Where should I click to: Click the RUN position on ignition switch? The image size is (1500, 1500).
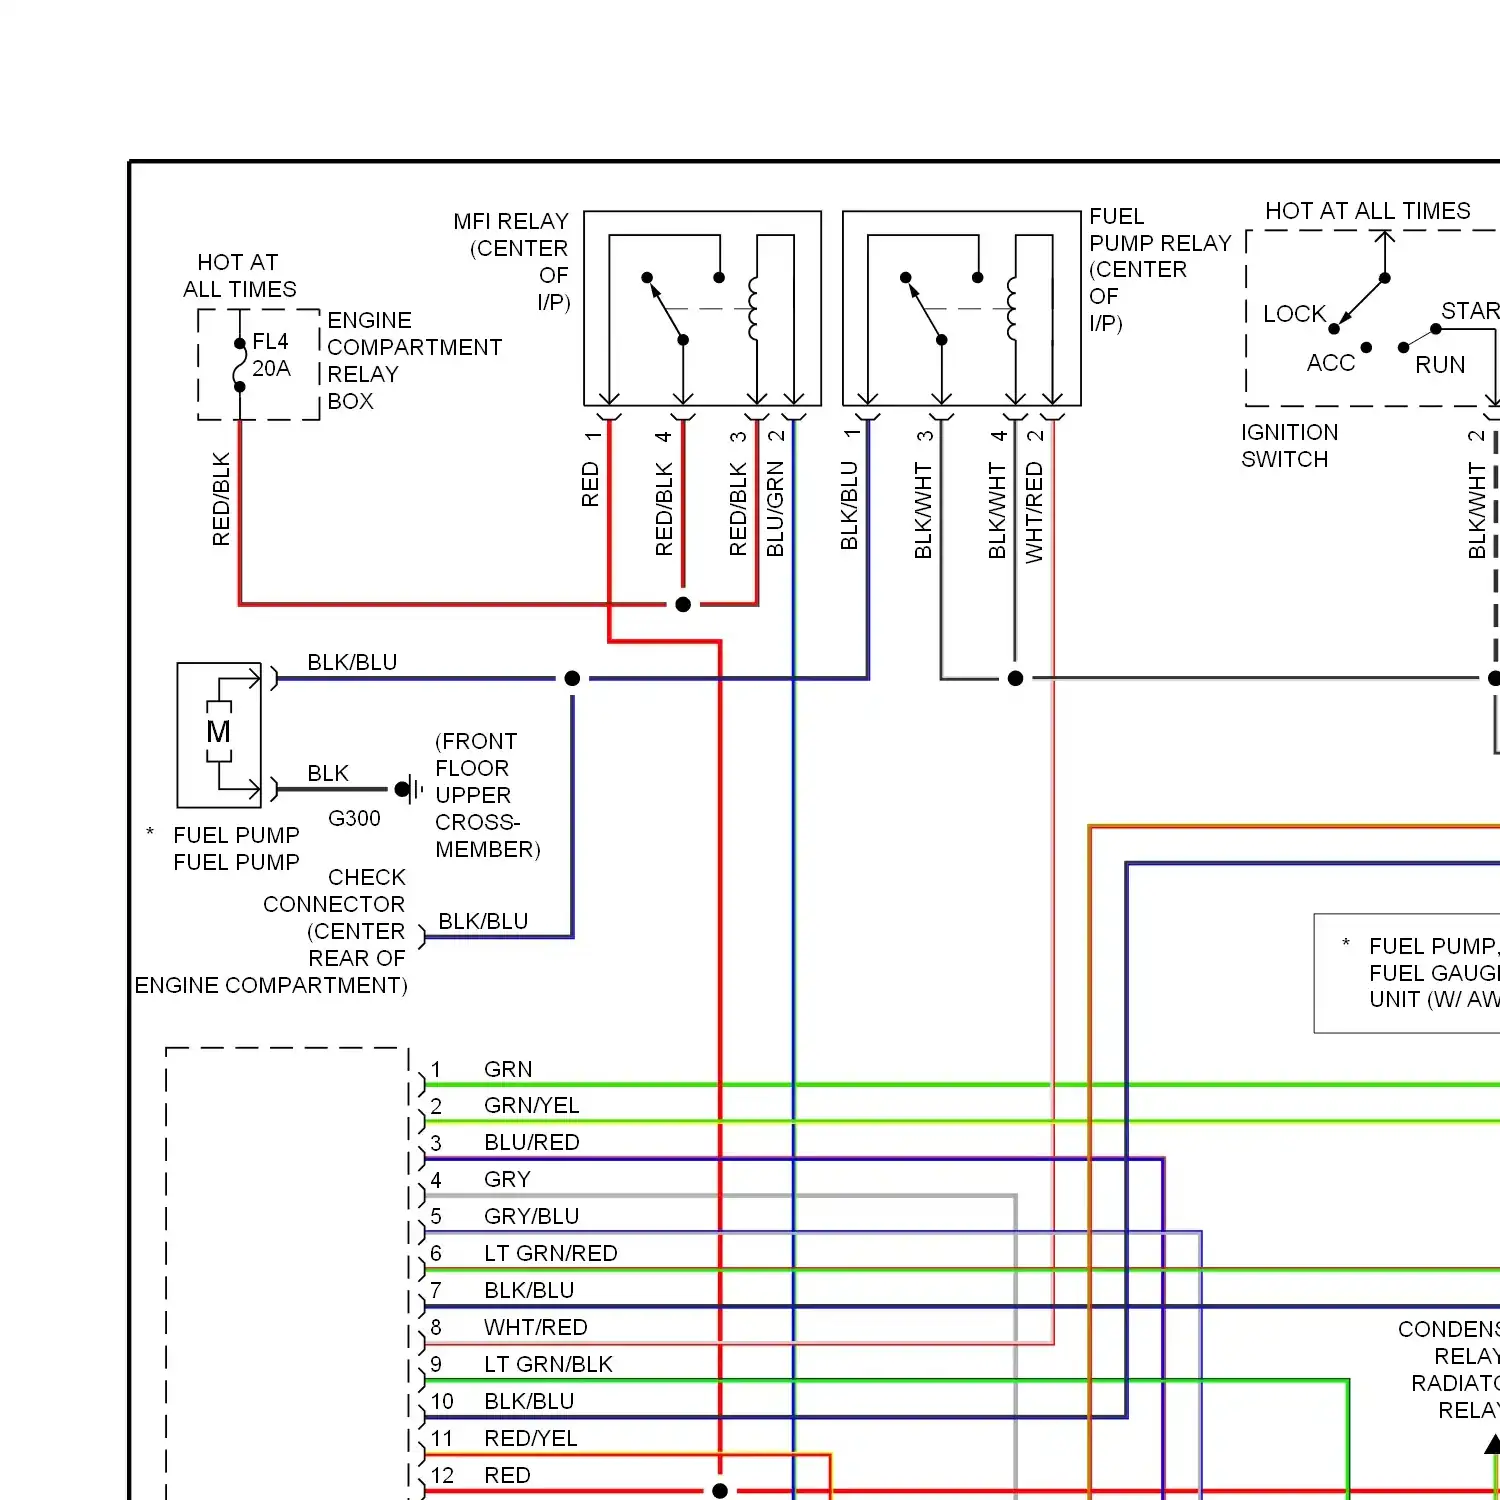coord(1440,365)
